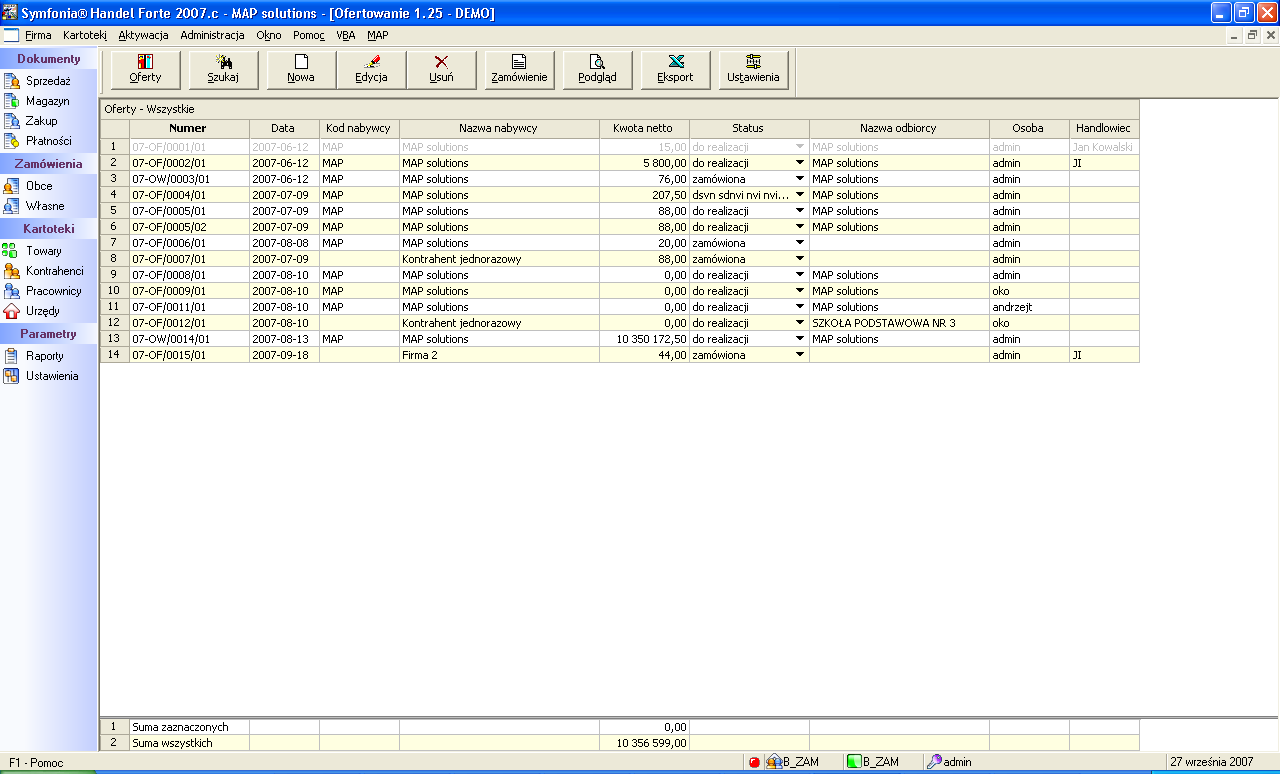
Task: Open Własne orders in sidebar
Action: tap(34, 206)
